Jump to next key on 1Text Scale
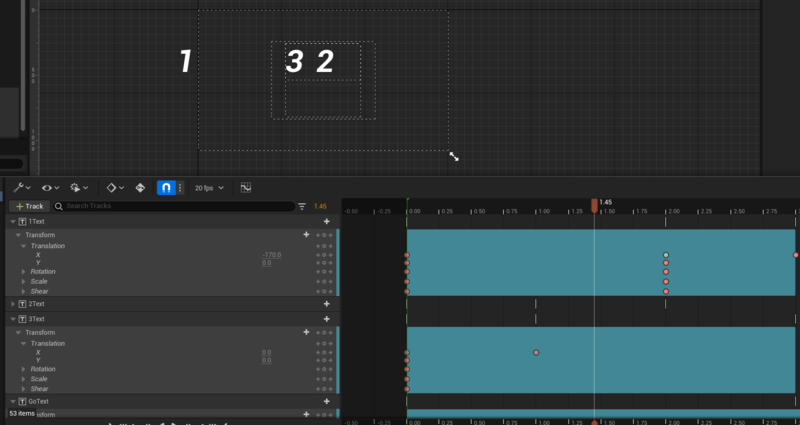 (331, 282)
